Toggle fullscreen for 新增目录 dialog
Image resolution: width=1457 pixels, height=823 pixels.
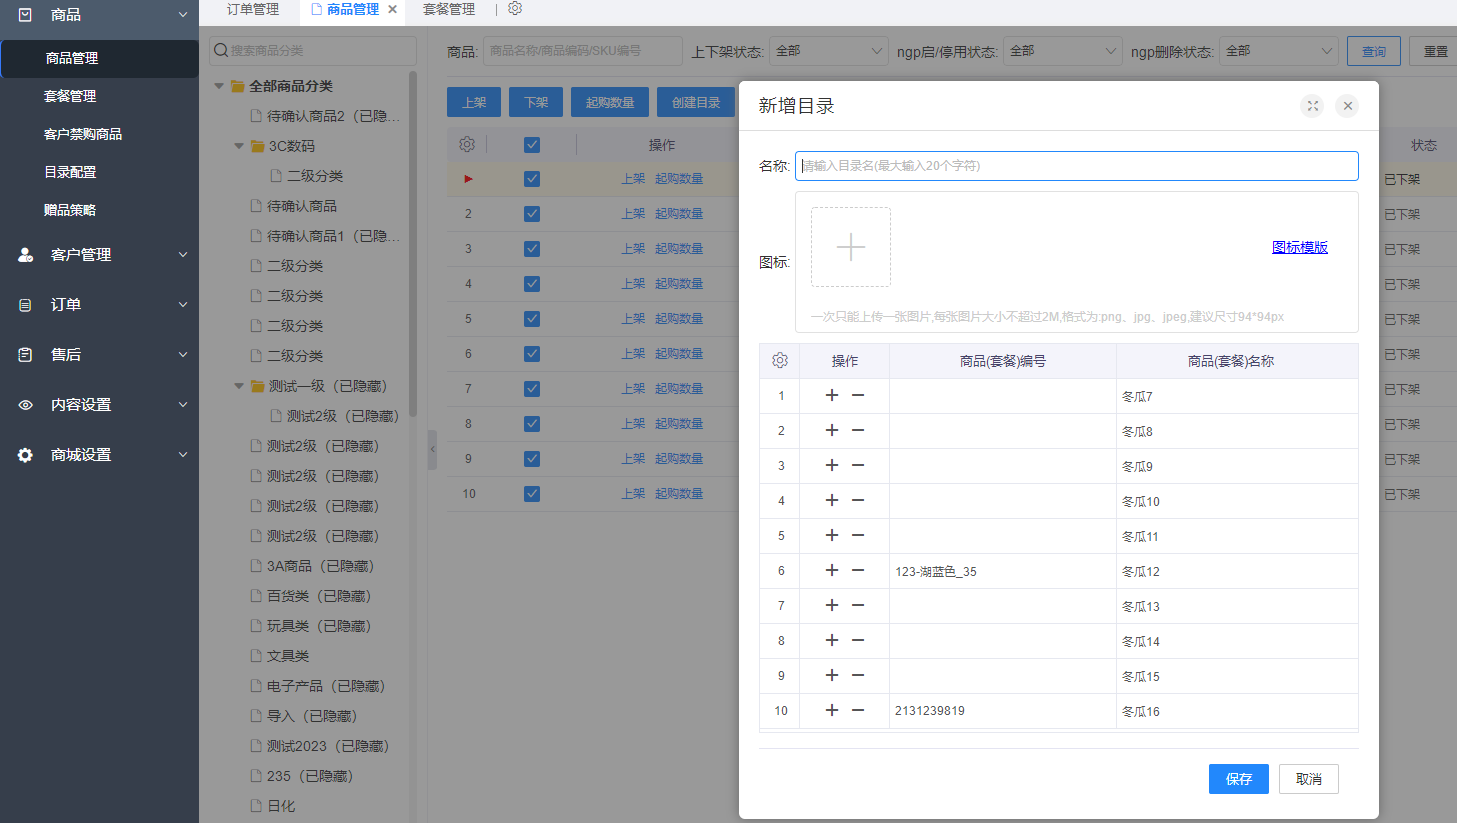click(1312, 106)
